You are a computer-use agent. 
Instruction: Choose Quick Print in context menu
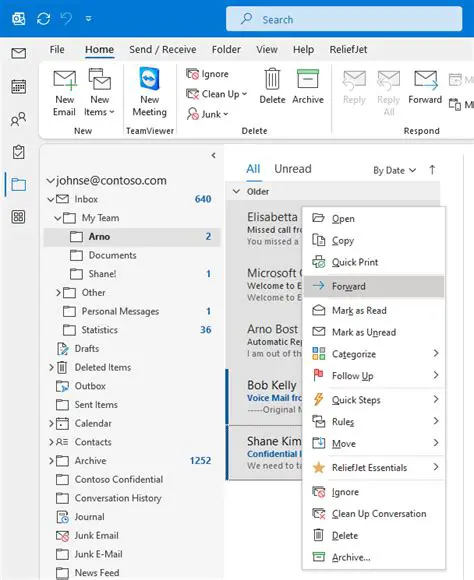374,262
